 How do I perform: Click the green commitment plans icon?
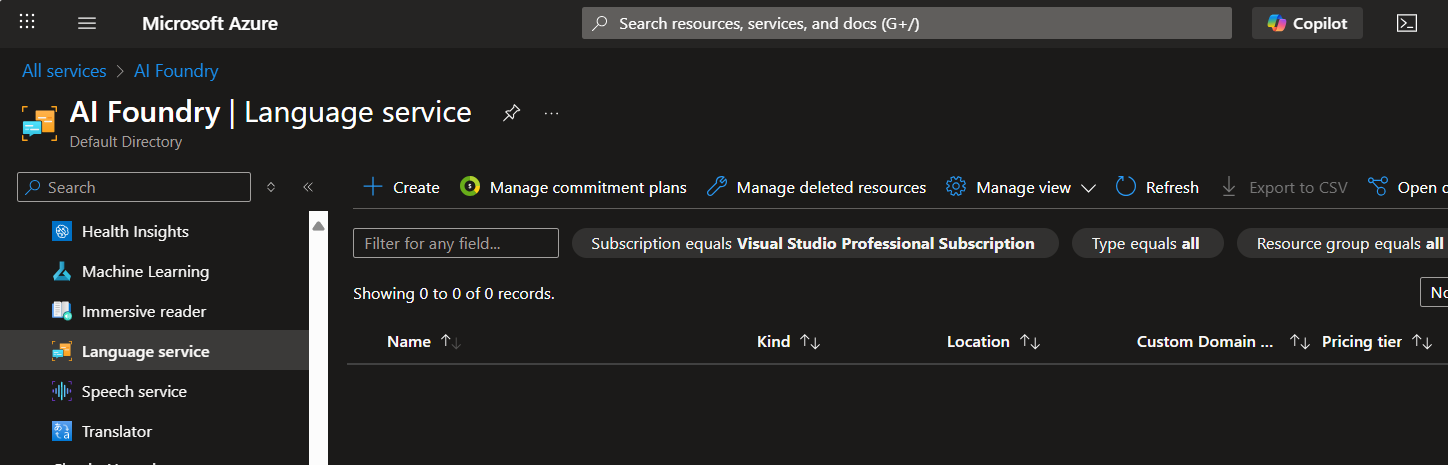point(469,187)
